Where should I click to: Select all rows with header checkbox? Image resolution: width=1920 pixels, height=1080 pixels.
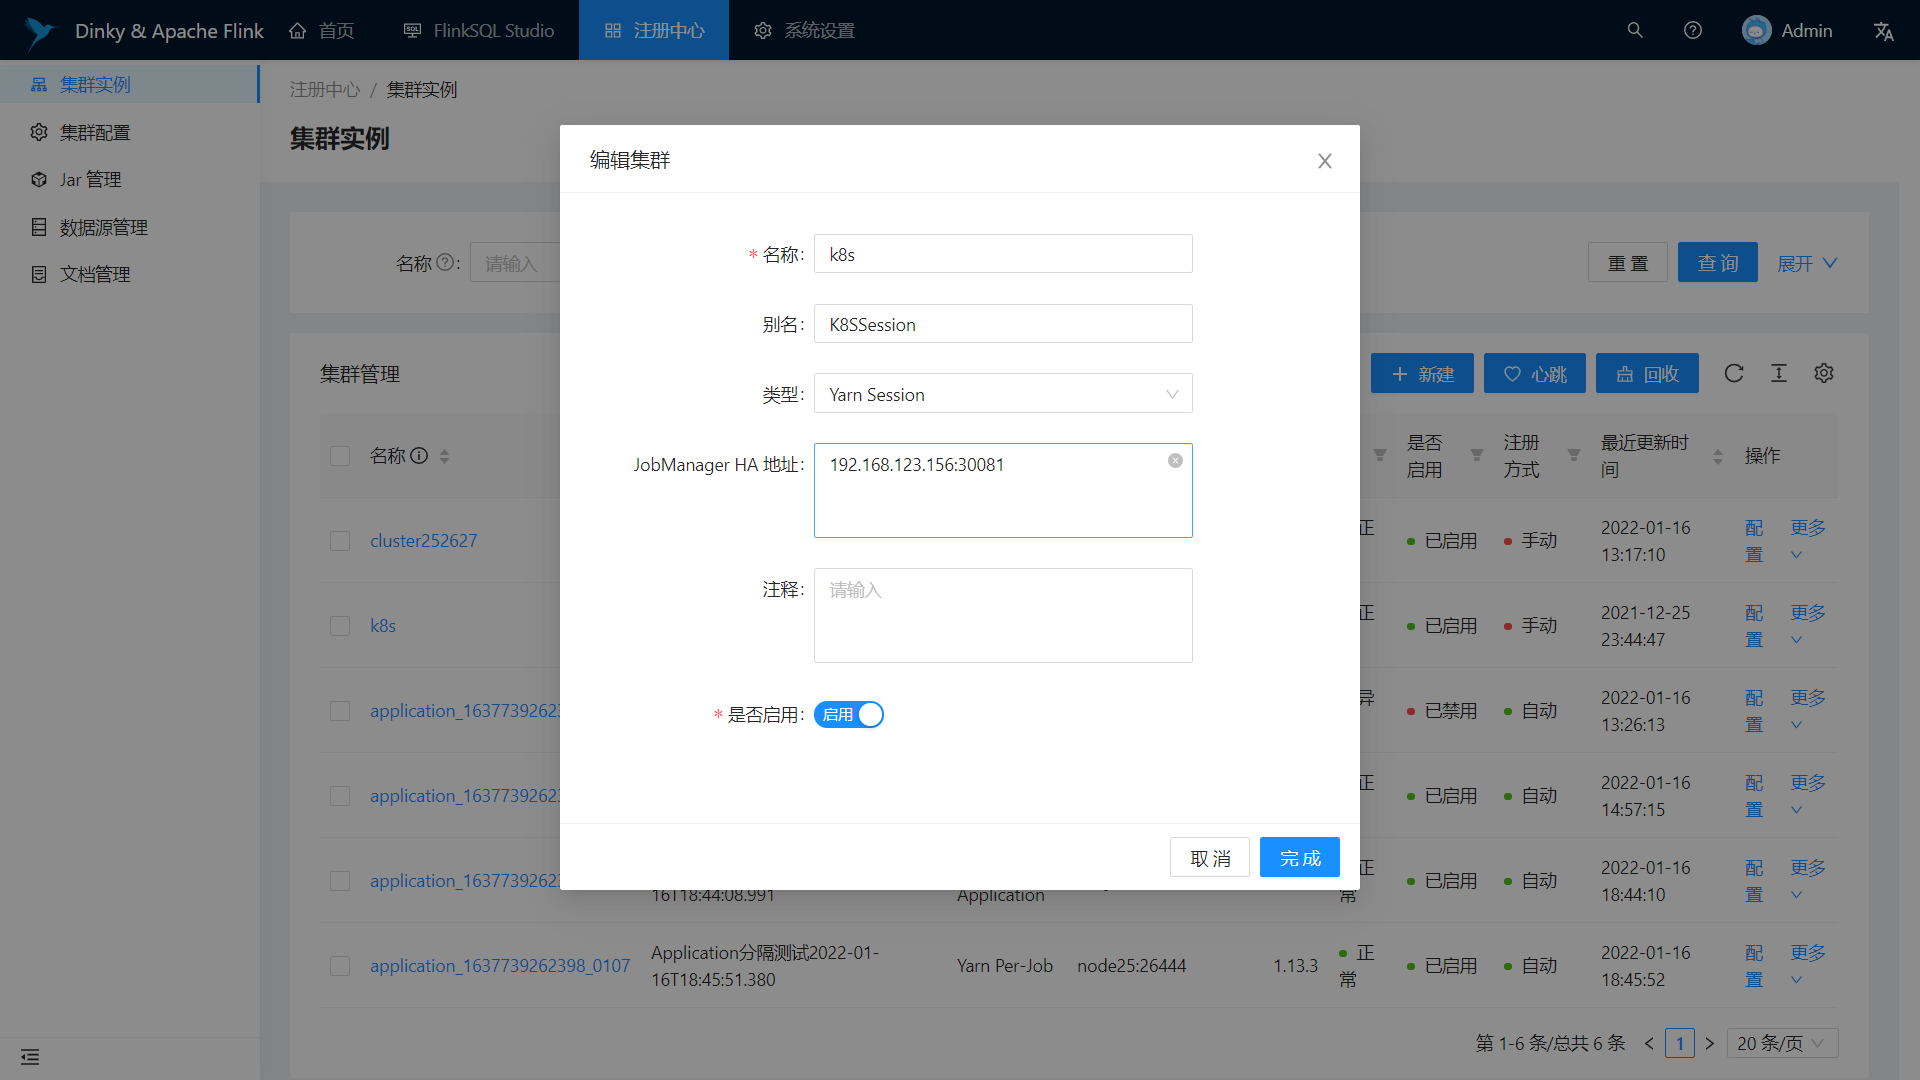click(340, 456)
